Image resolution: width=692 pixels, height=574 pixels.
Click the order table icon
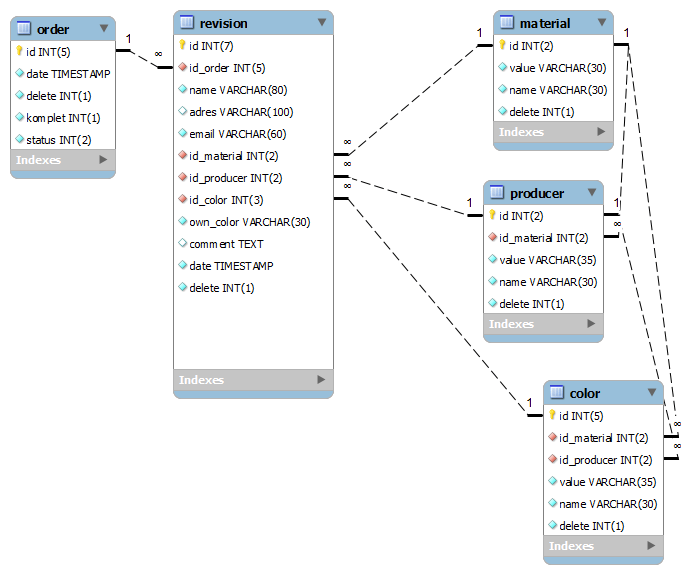tap(25, 29)
